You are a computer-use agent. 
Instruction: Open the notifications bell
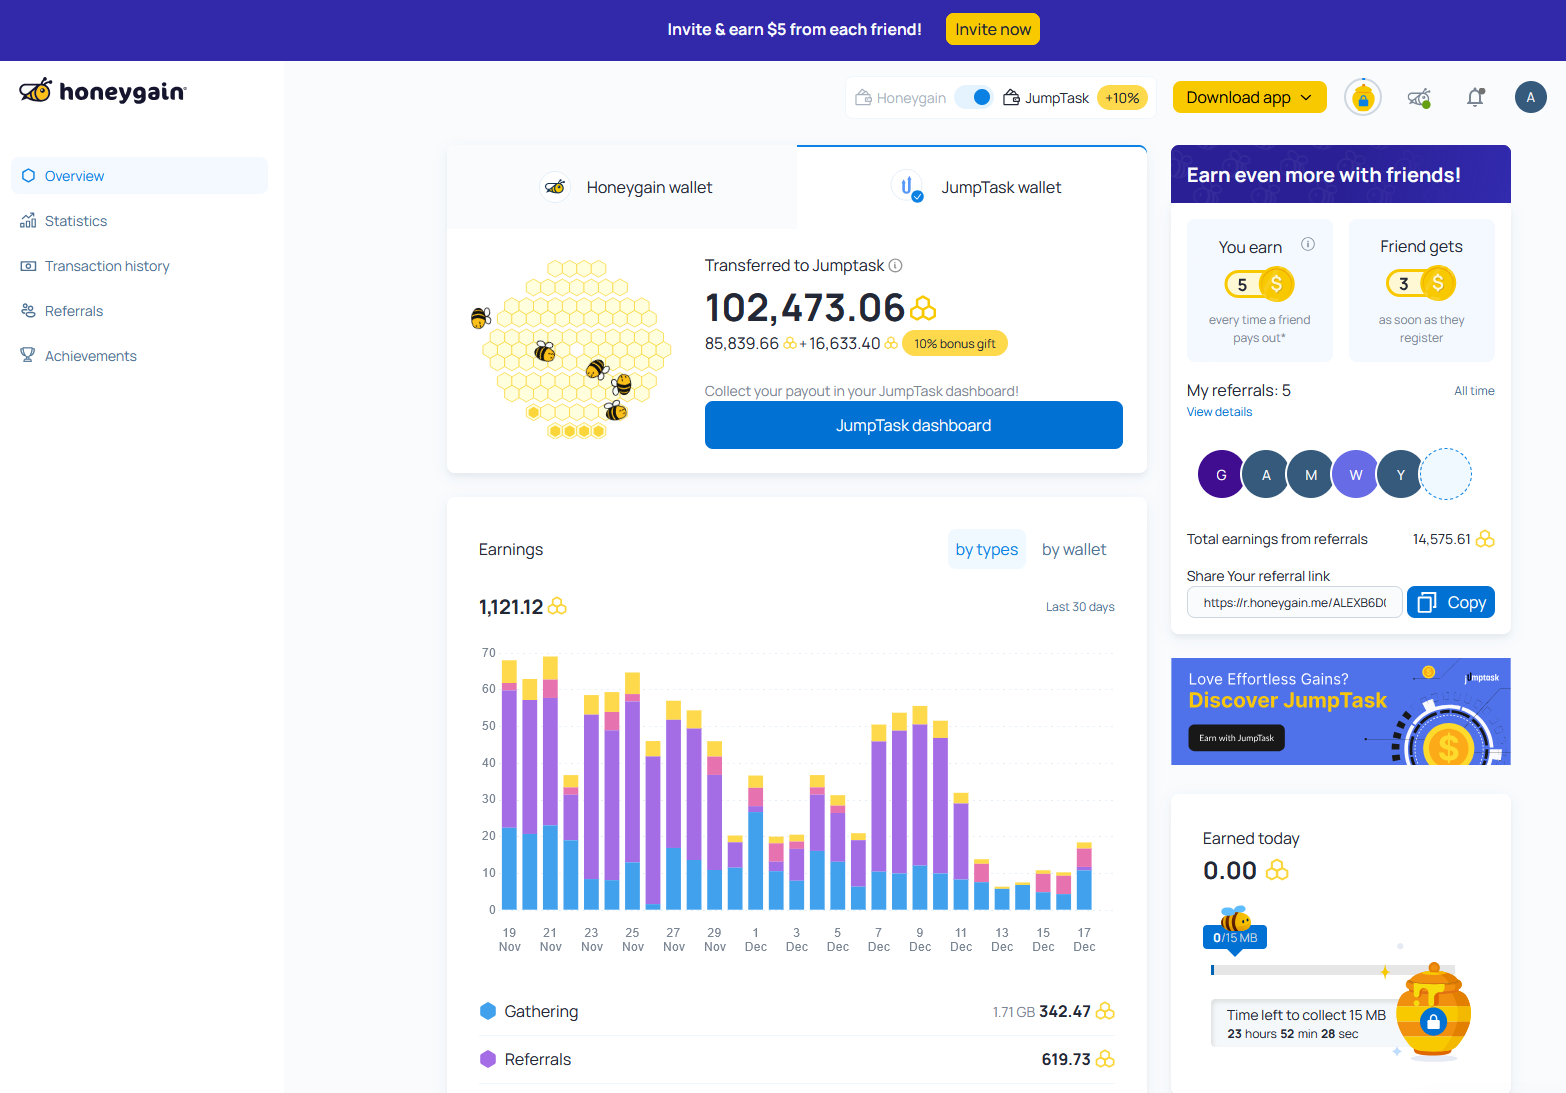(1475, 97)
